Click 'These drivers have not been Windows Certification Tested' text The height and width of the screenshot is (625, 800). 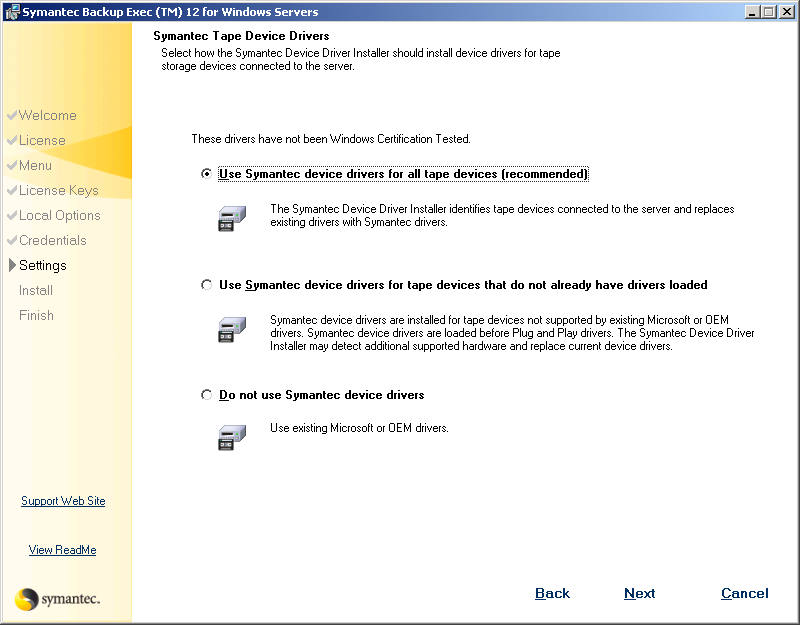click(331, 139)
